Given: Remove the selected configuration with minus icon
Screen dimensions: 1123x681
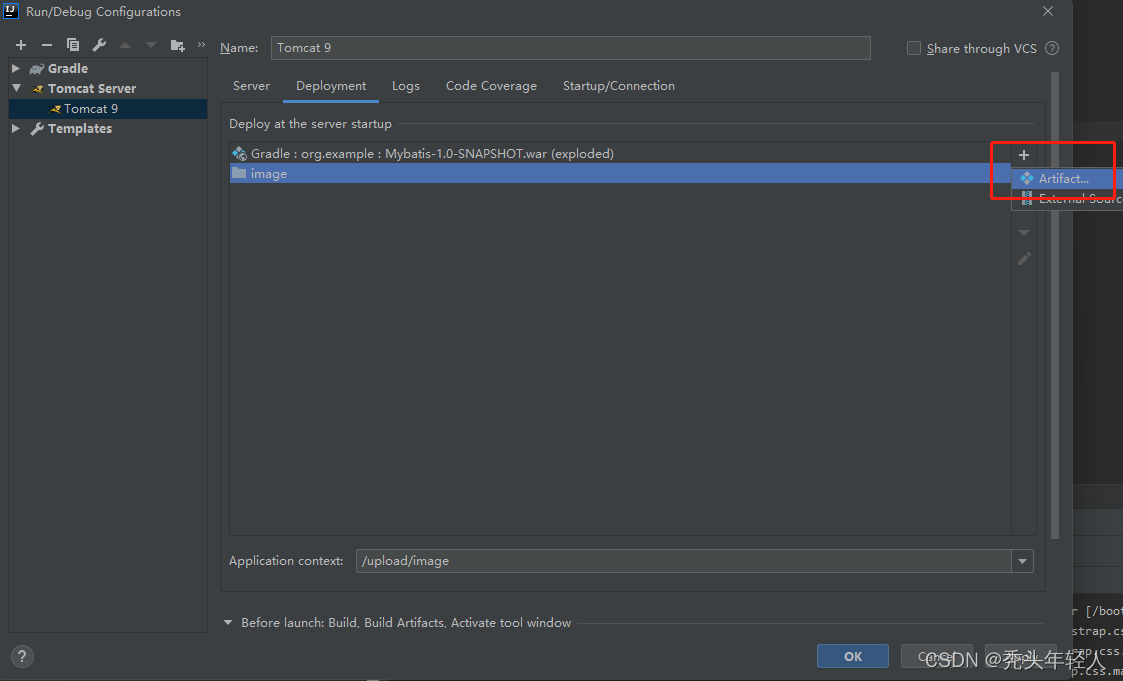Looking at the screenshot, I should [x=47, y=45].
